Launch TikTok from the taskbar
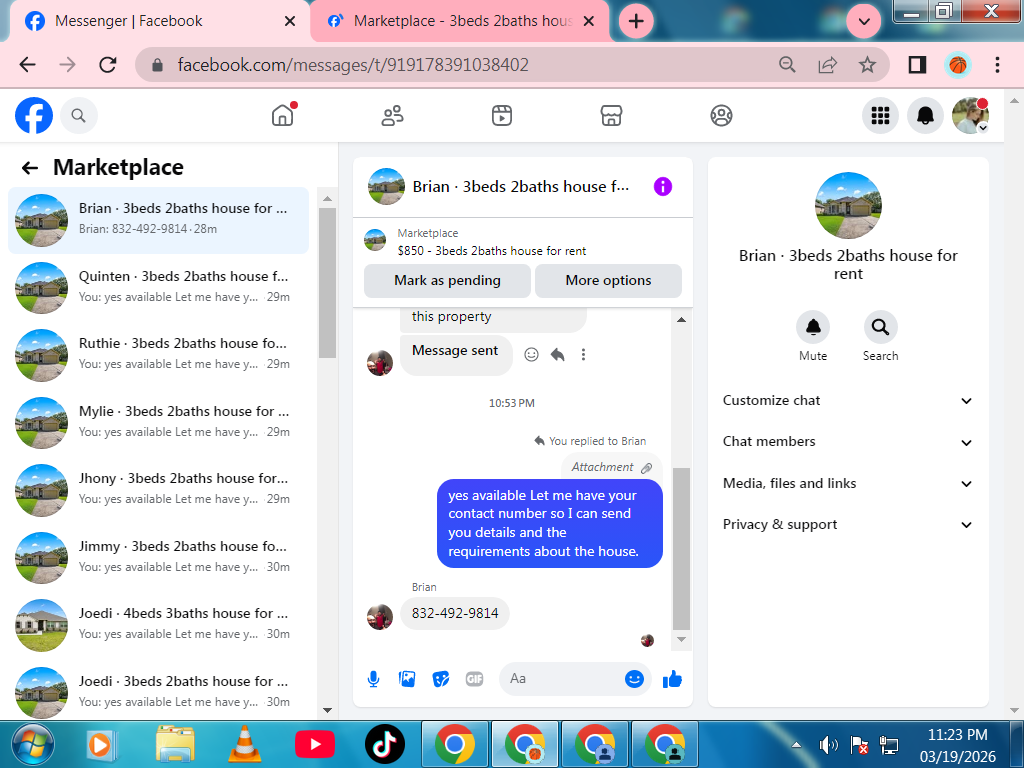 385,744
